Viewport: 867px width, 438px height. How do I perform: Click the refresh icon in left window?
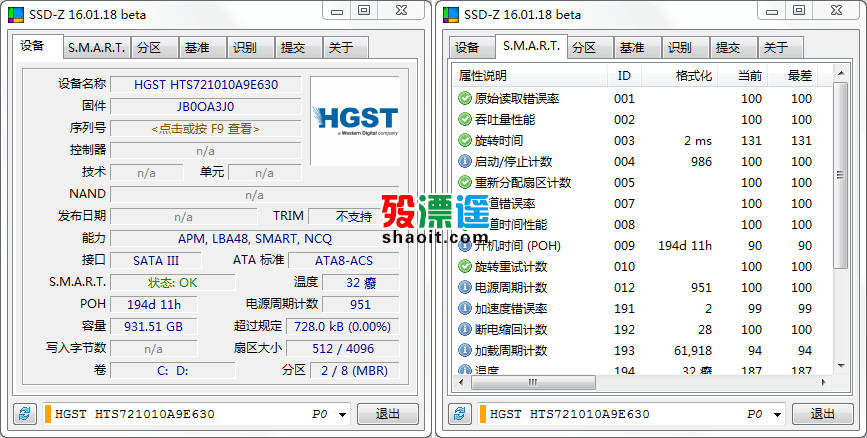[x=25, y=414]
